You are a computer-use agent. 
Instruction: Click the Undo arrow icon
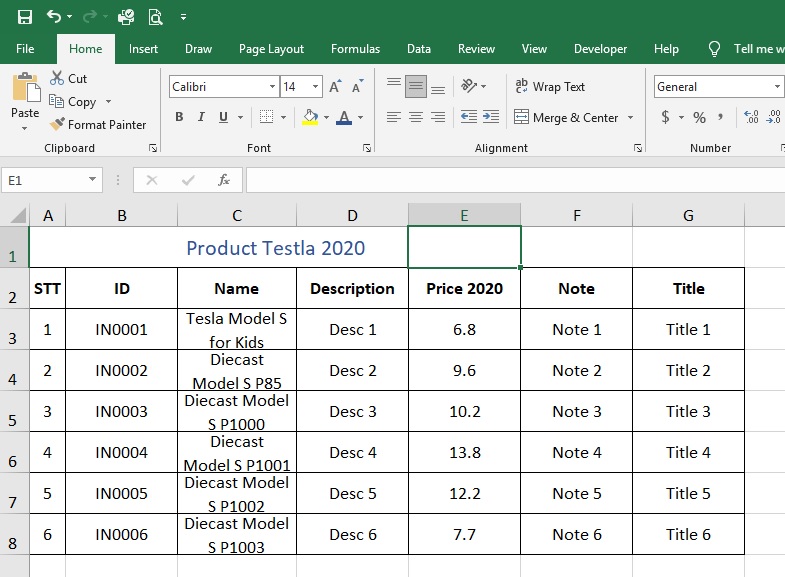point(54,17)
